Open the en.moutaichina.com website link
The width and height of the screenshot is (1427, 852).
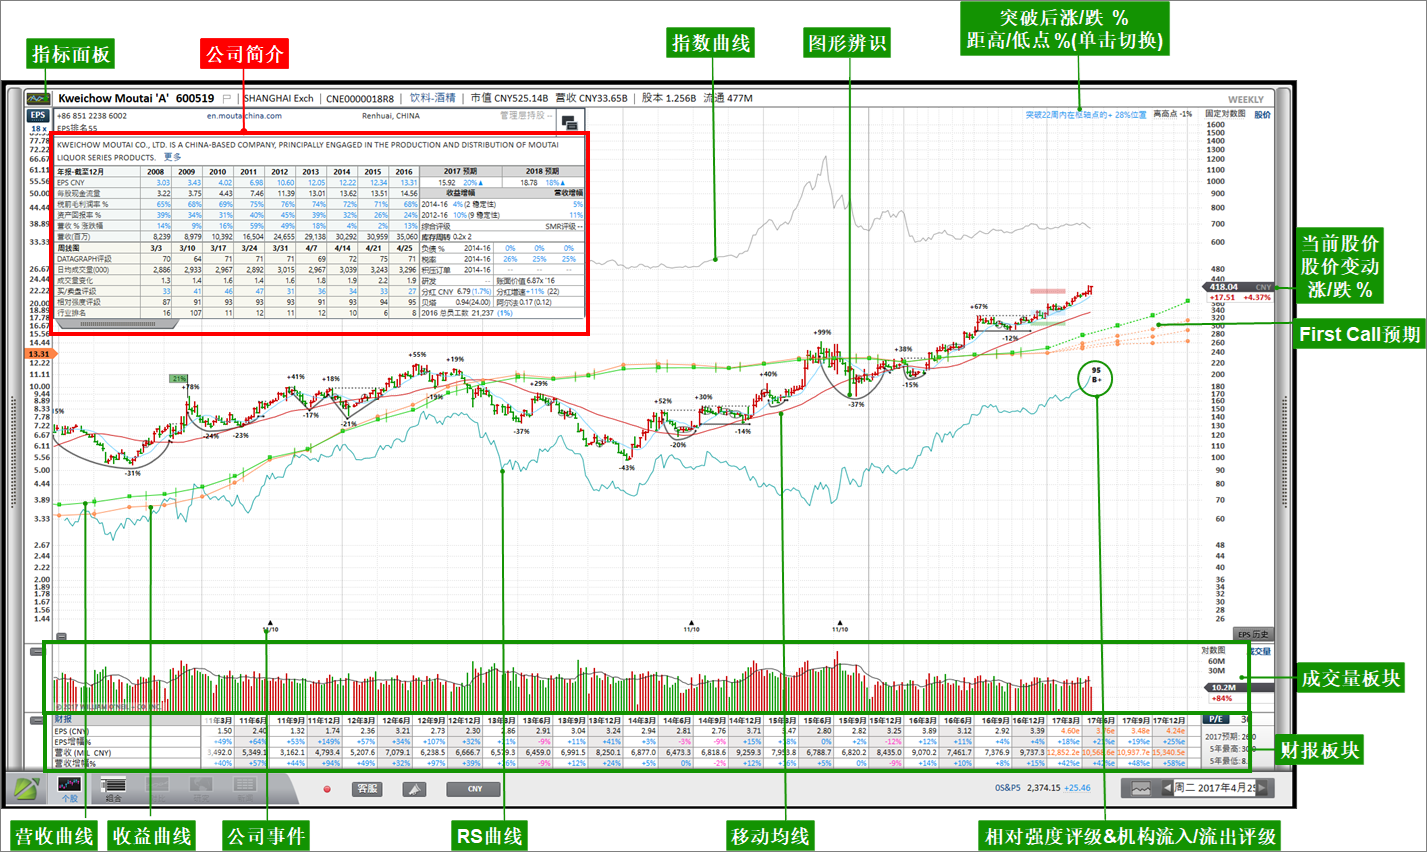[244, 116]
